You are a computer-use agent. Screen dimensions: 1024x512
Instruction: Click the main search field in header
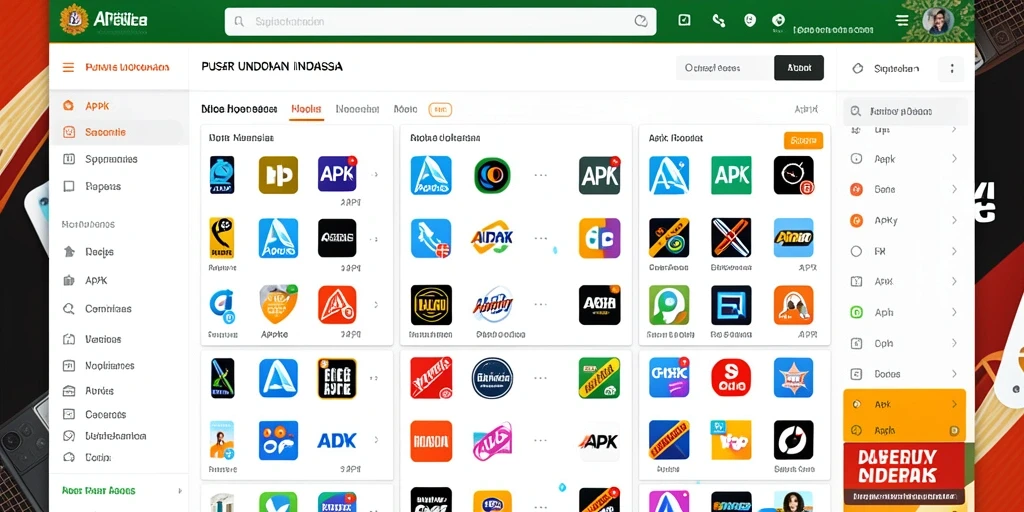pyautogui.click(x=440, y=22)
